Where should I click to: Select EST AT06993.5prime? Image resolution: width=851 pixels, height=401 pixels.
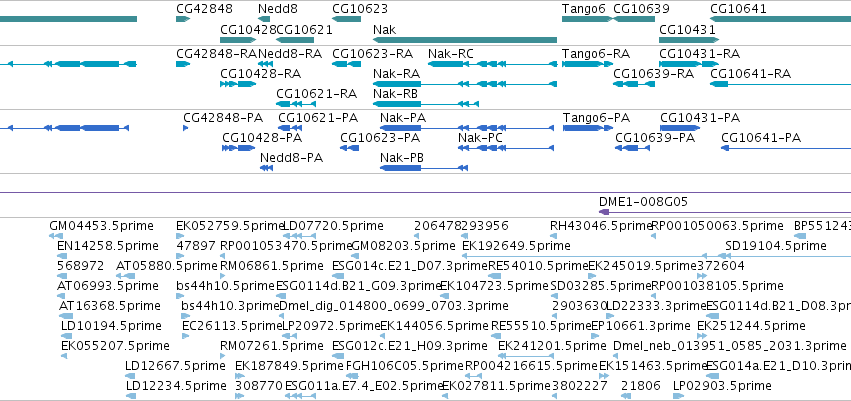coord(60,296)
